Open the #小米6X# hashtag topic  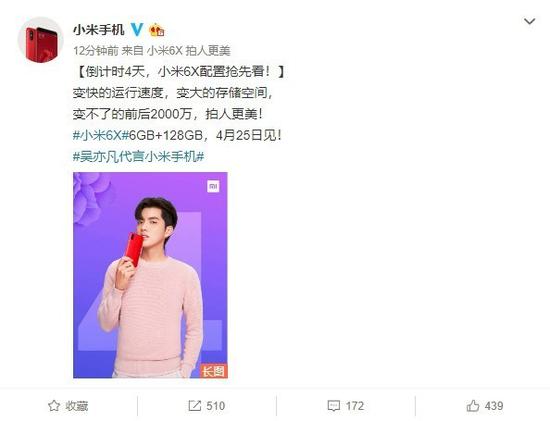pos(101,135)
